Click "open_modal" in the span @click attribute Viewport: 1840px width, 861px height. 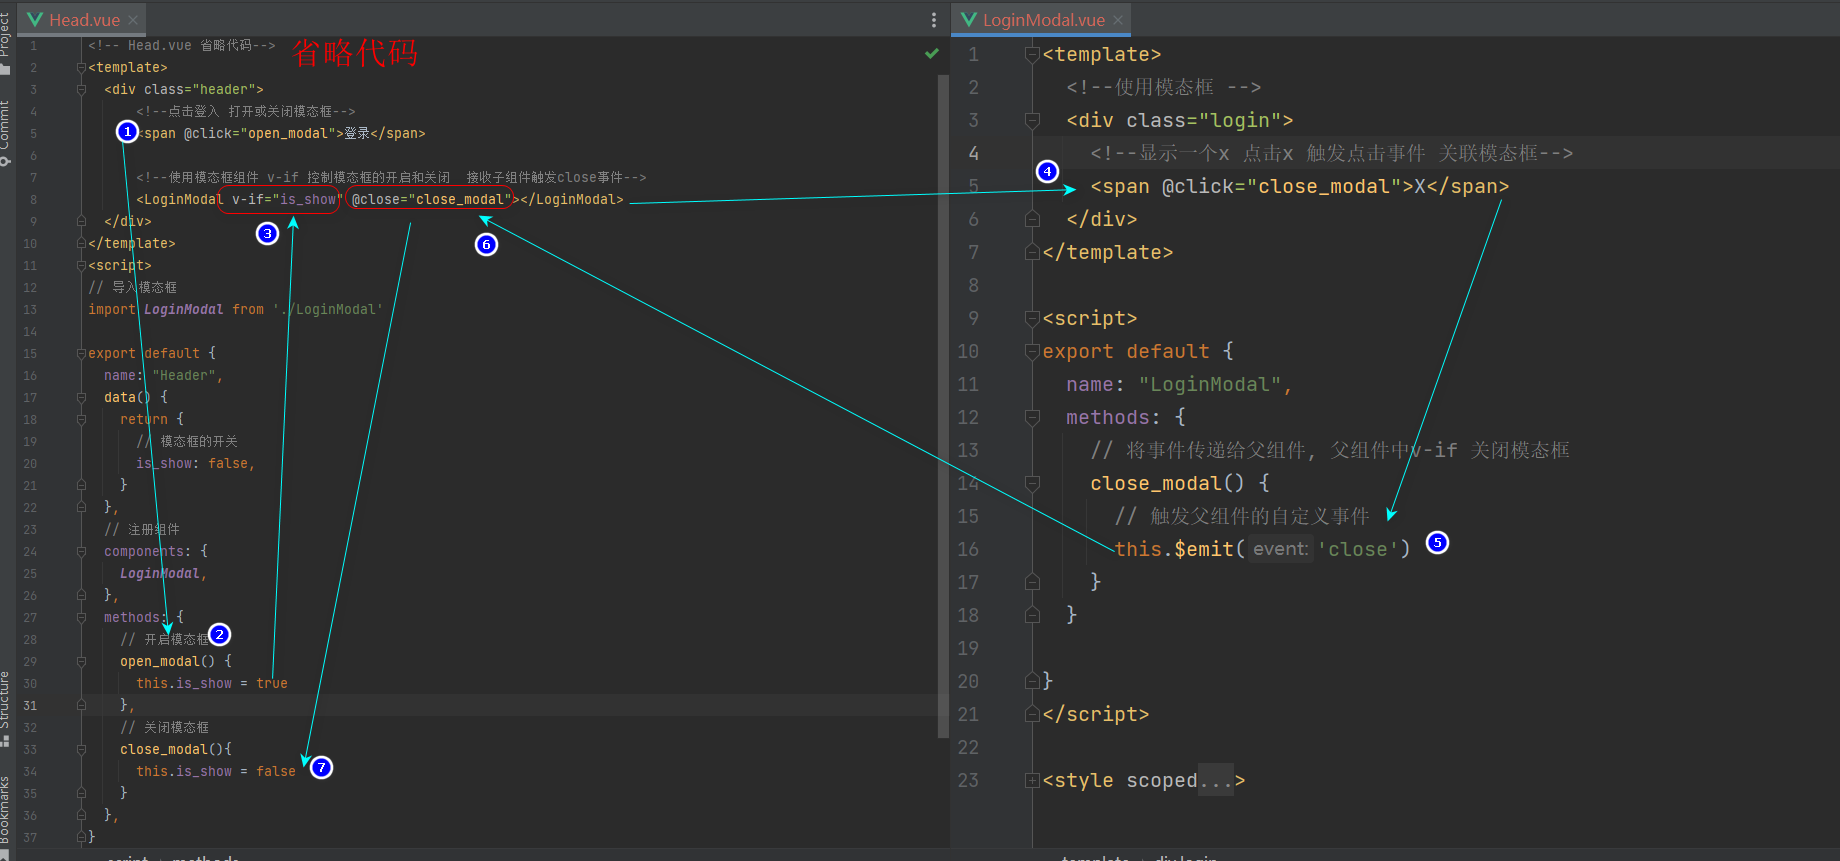[288, 134]
